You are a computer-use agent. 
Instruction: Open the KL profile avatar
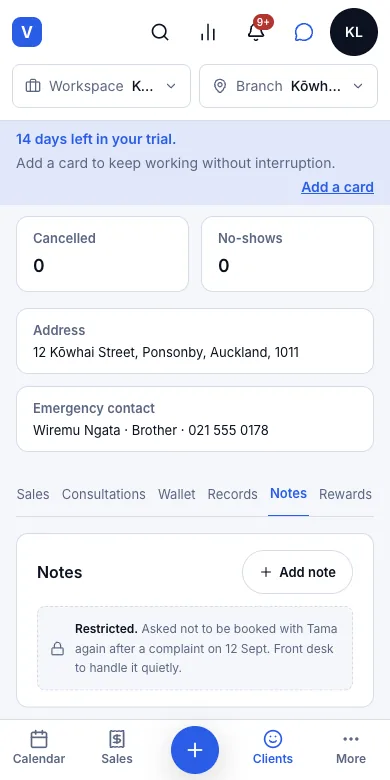coord(354,32)
